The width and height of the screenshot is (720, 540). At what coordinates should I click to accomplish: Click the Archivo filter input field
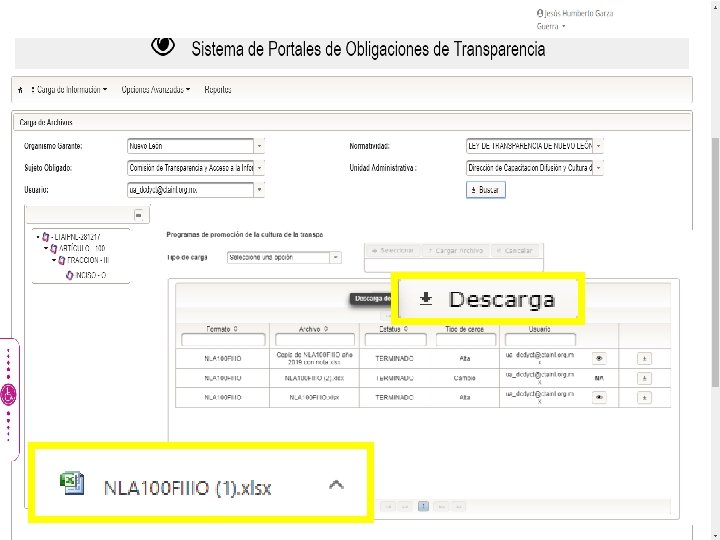pyautogui.click(x=315, y=340)
